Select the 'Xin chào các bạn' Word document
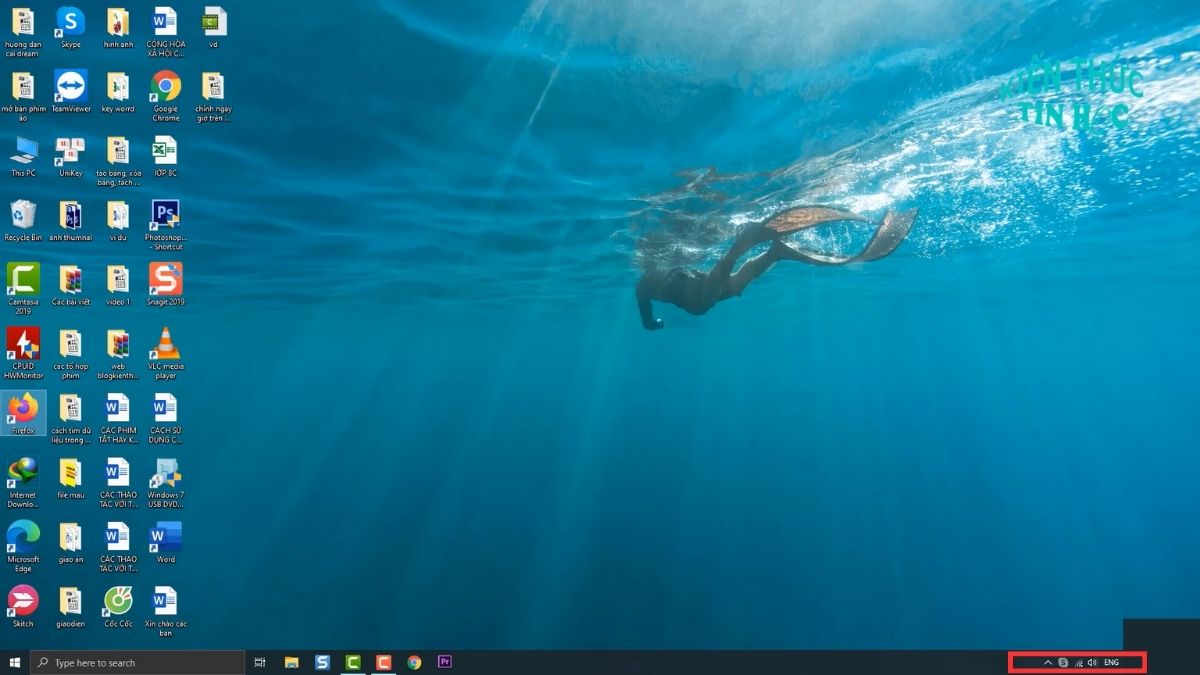This screenshot has width=1200, height=675. click(166, 610)
